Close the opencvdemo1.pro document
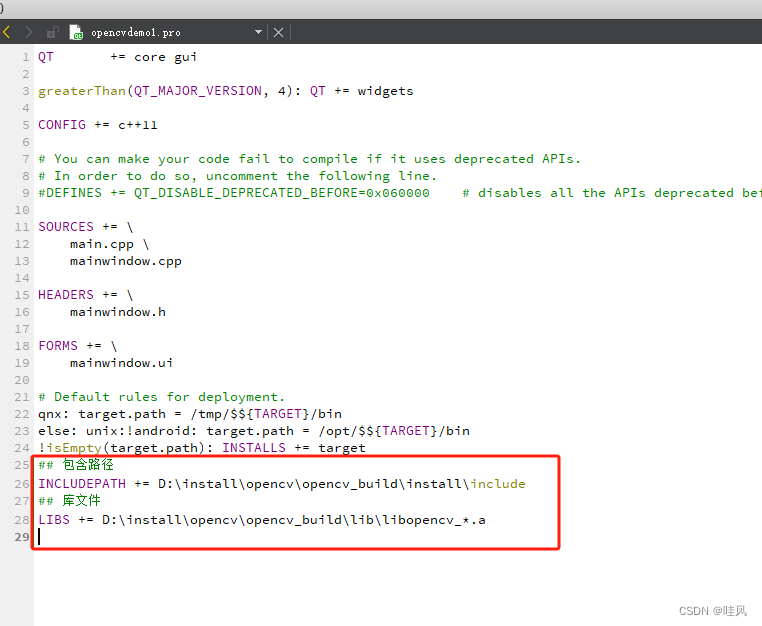The height and width of the screenshot is (626, 762). coord(278,33)
